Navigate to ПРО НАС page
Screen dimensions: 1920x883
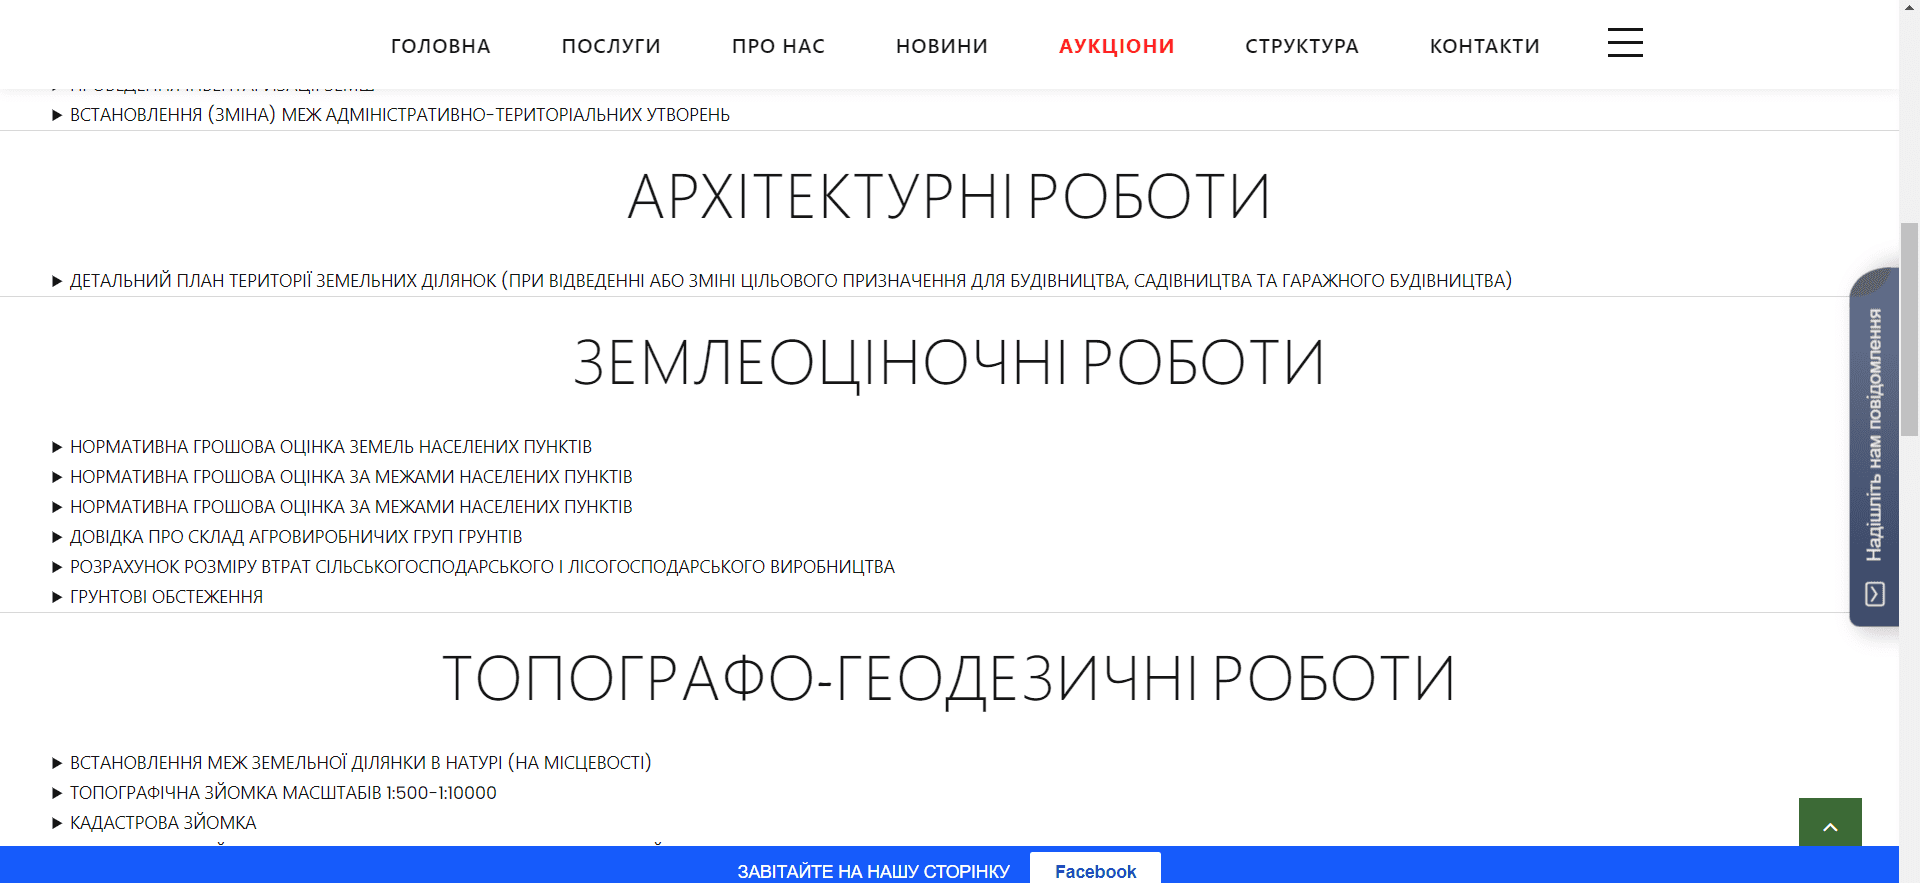click(778, 46)
